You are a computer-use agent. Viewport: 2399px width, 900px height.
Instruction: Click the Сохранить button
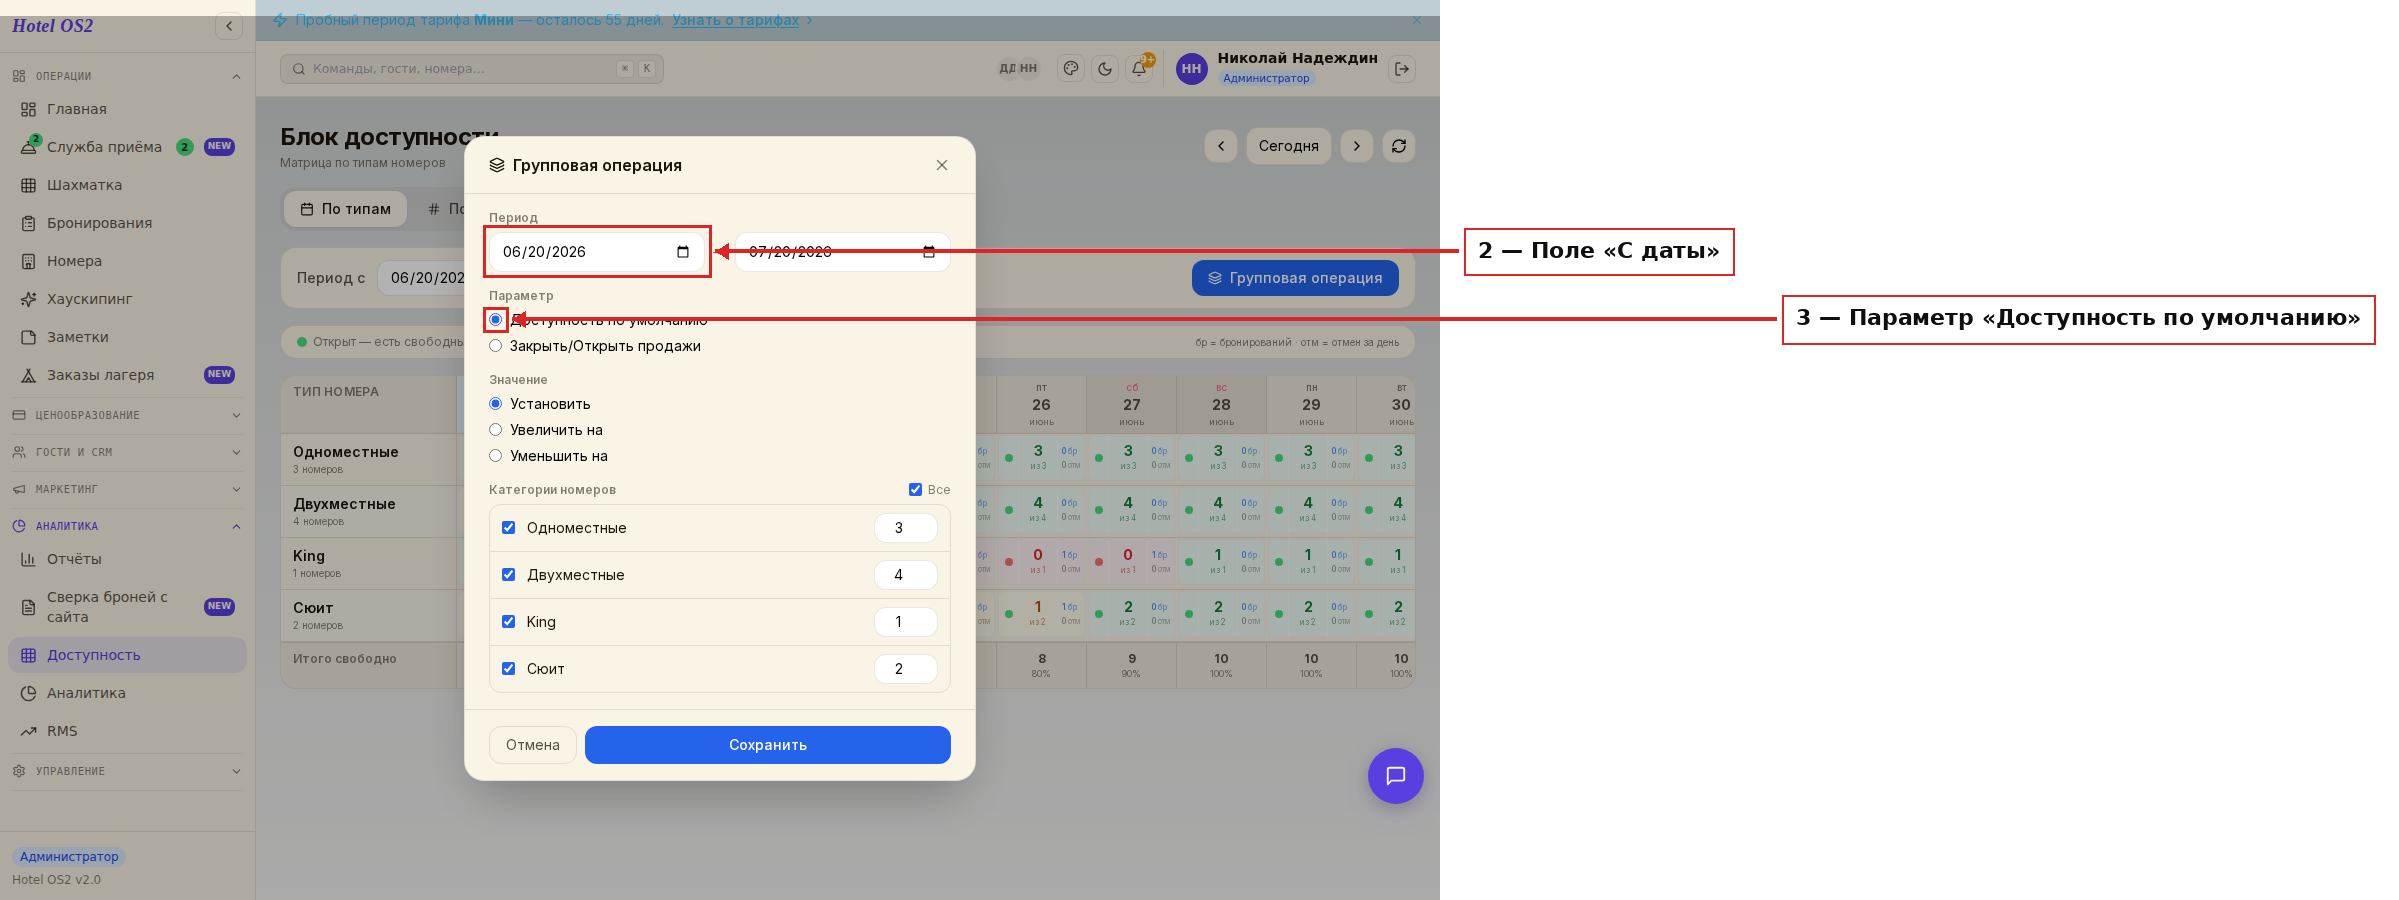767,745
